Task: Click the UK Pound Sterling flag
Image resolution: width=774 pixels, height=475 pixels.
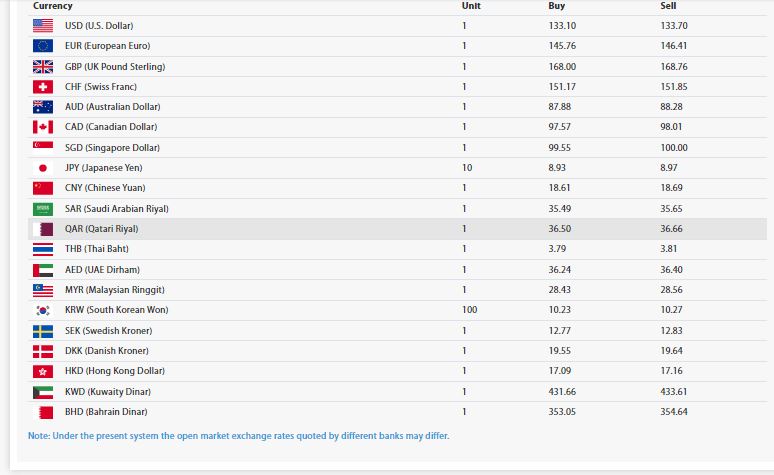Action: coord(43,66)
